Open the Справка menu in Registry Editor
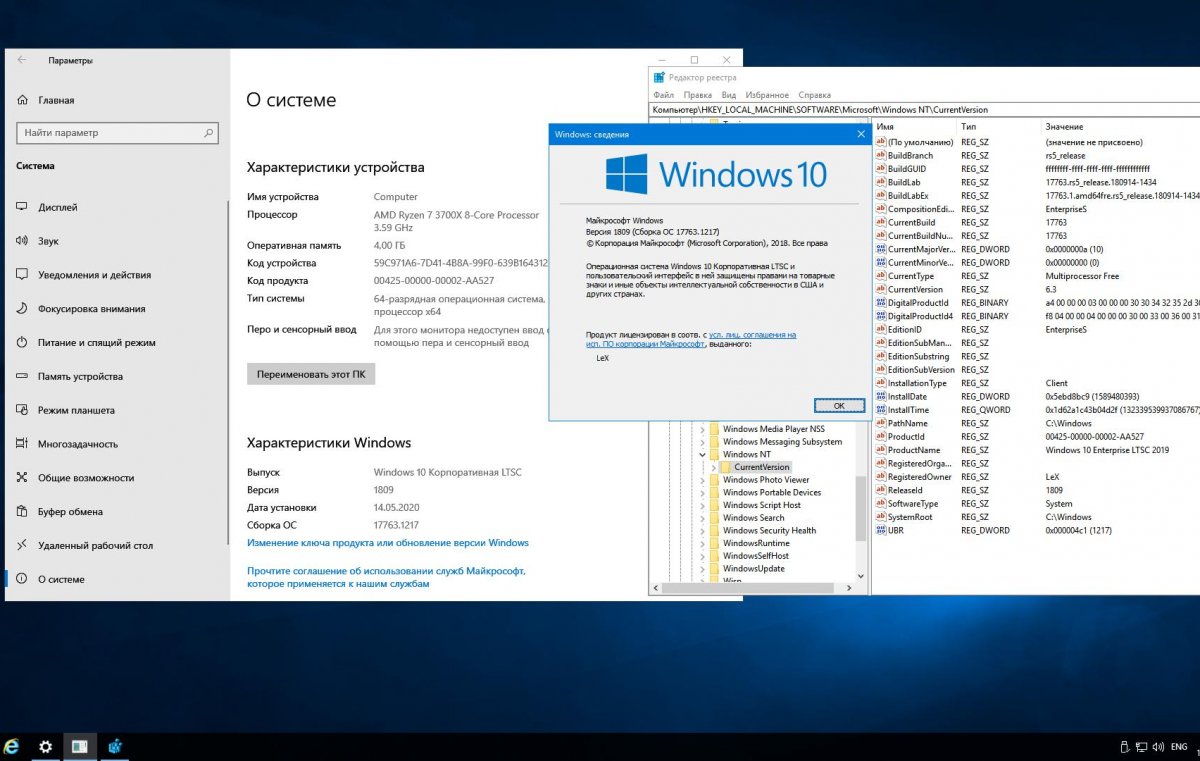 (815, 95)
